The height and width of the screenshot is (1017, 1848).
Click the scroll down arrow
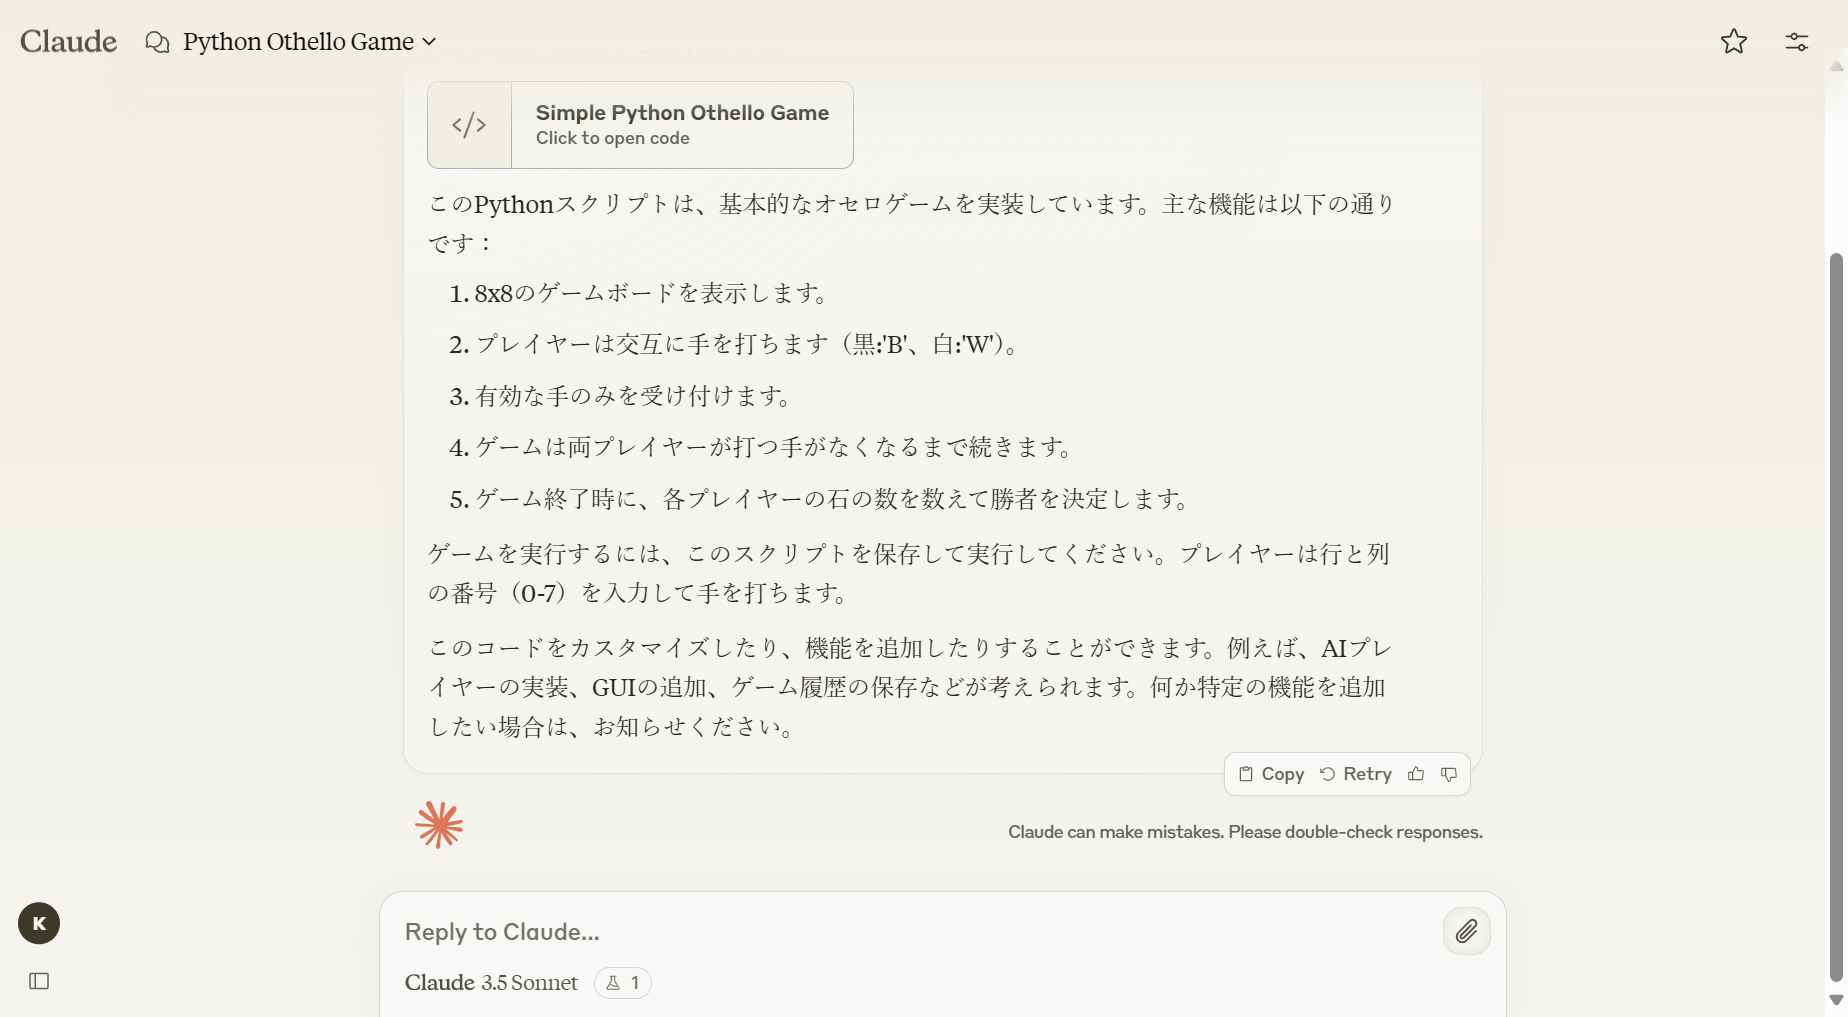tap(1835, 1000)
